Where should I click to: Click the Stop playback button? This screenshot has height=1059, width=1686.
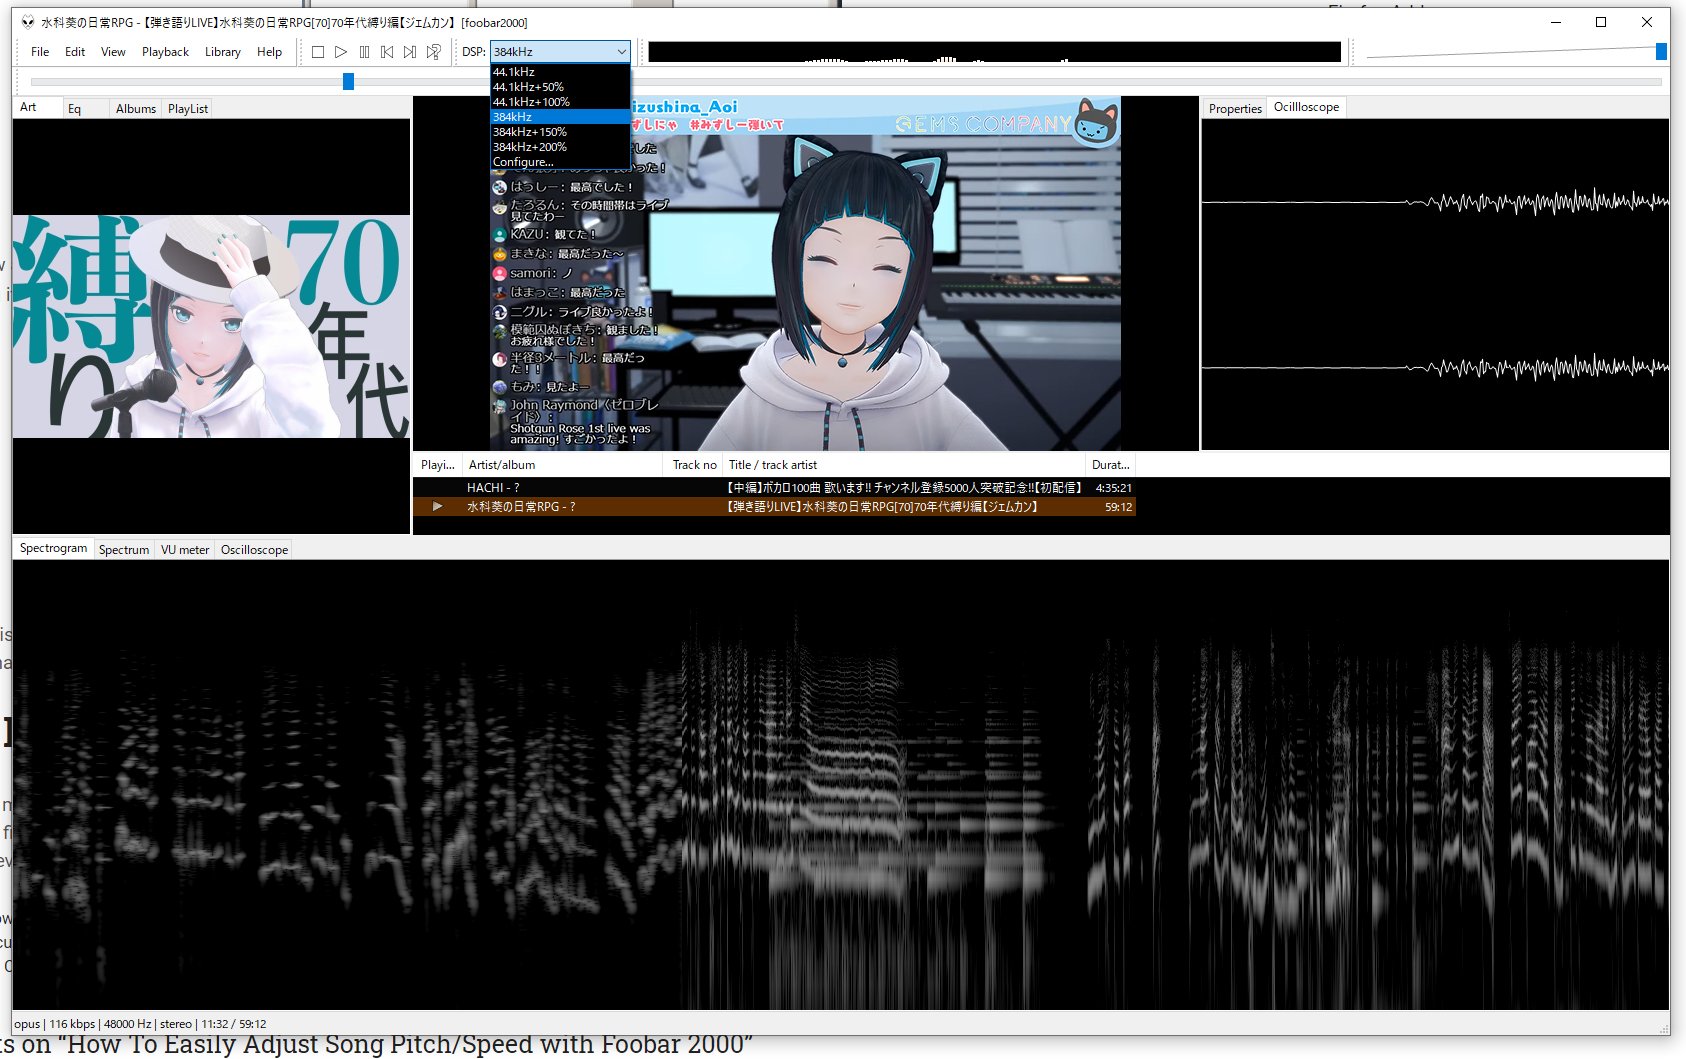click(x=318, y=52)
